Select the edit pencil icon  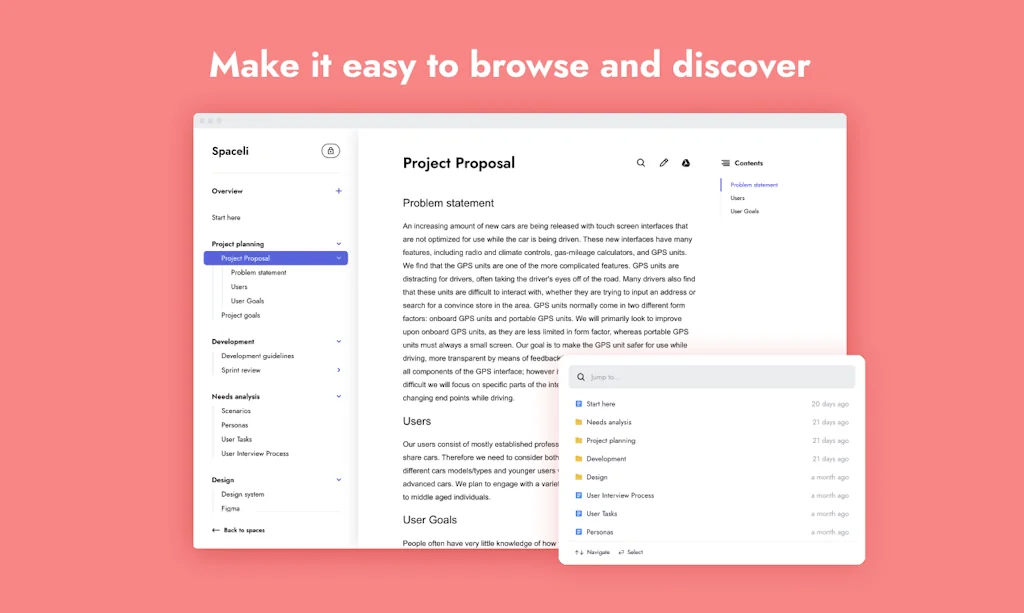click(663, 162)
